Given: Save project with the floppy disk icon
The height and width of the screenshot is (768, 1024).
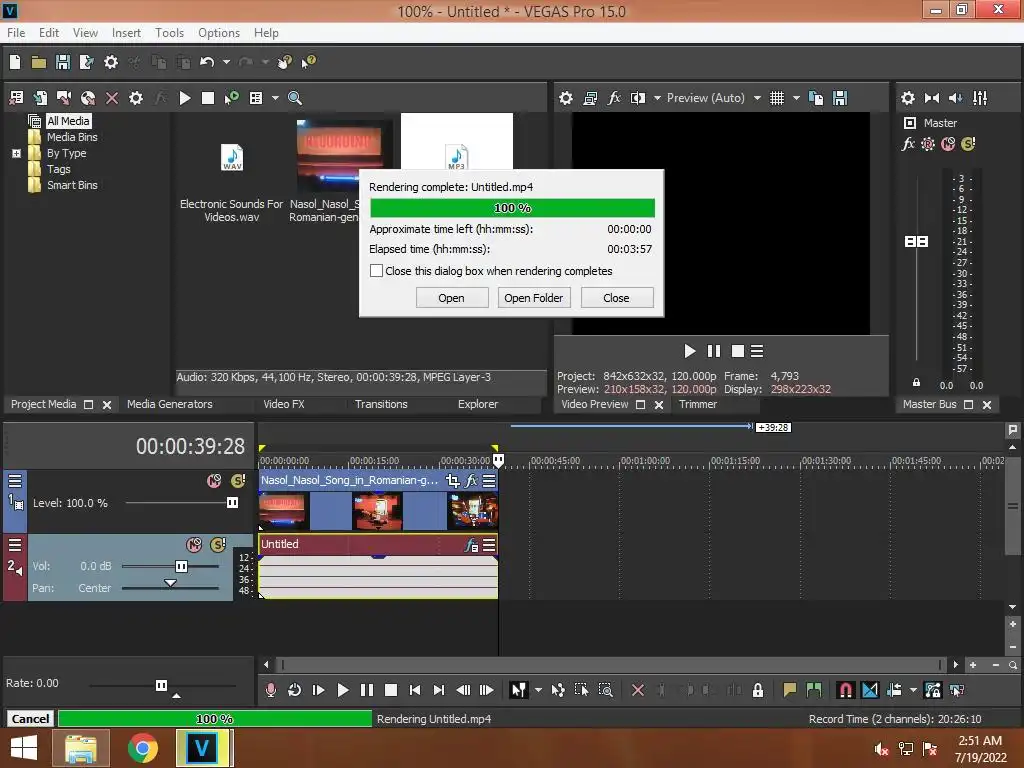Looking at the screenshot, I should pyautogui.click(x=63, y=62).
